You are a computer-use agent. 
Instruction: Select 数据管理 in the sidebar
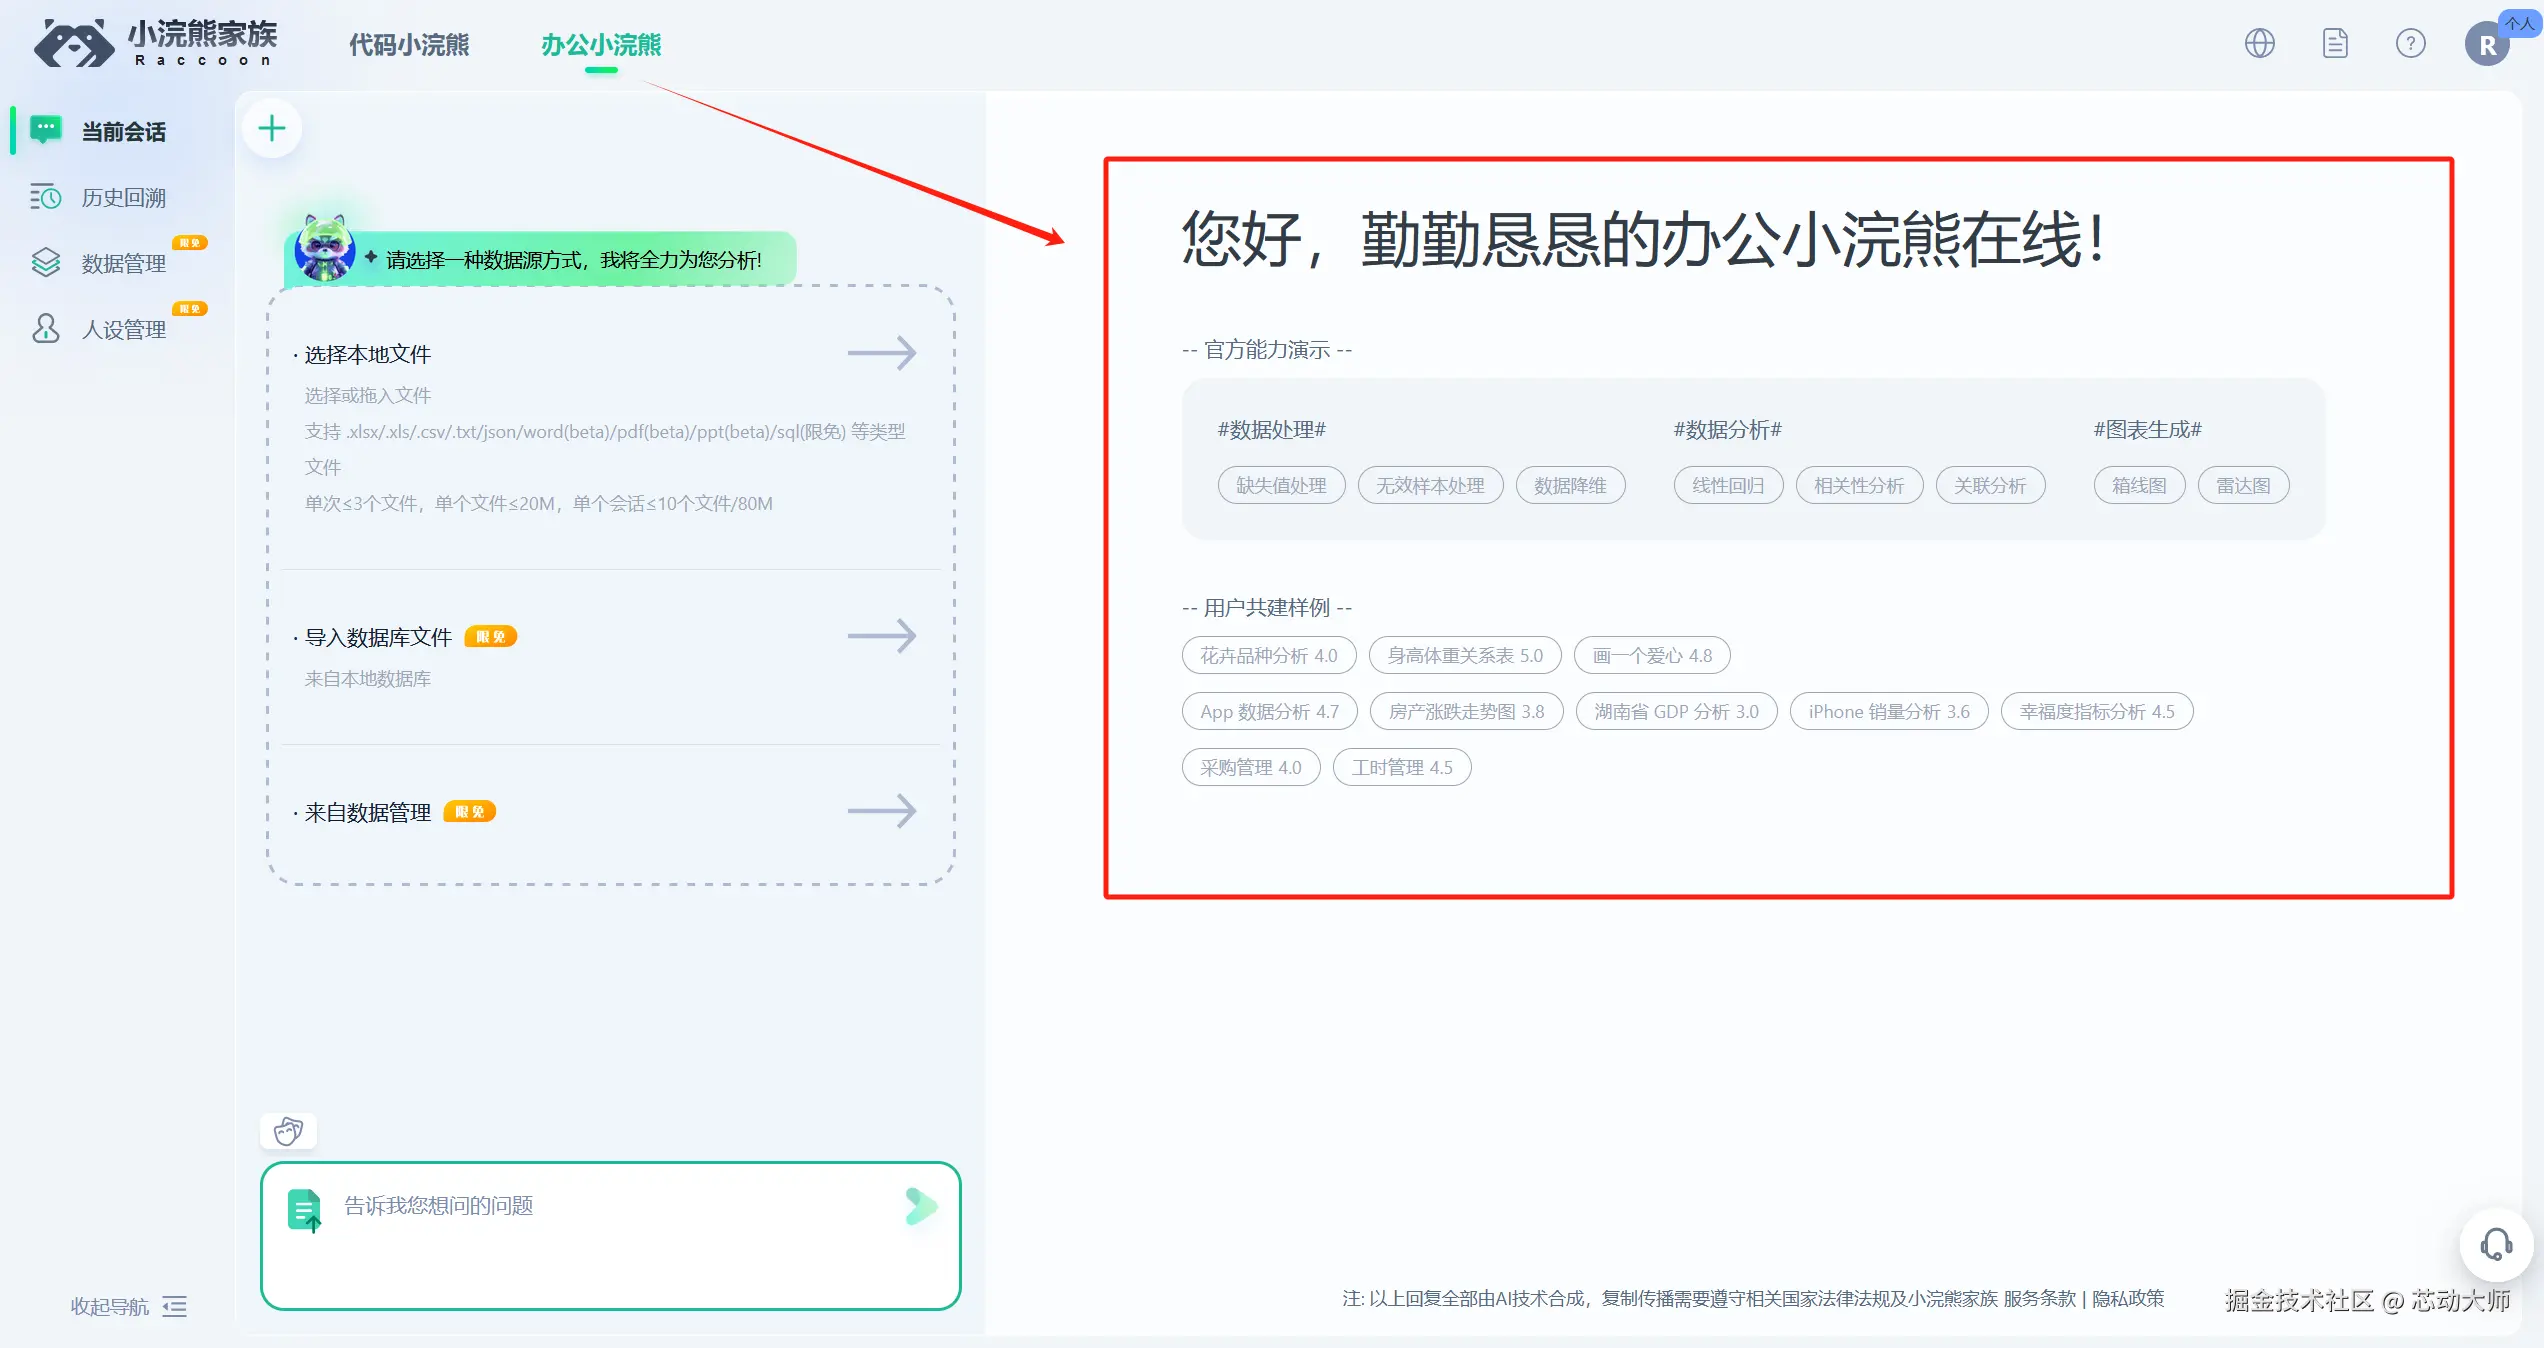(123, 264)
